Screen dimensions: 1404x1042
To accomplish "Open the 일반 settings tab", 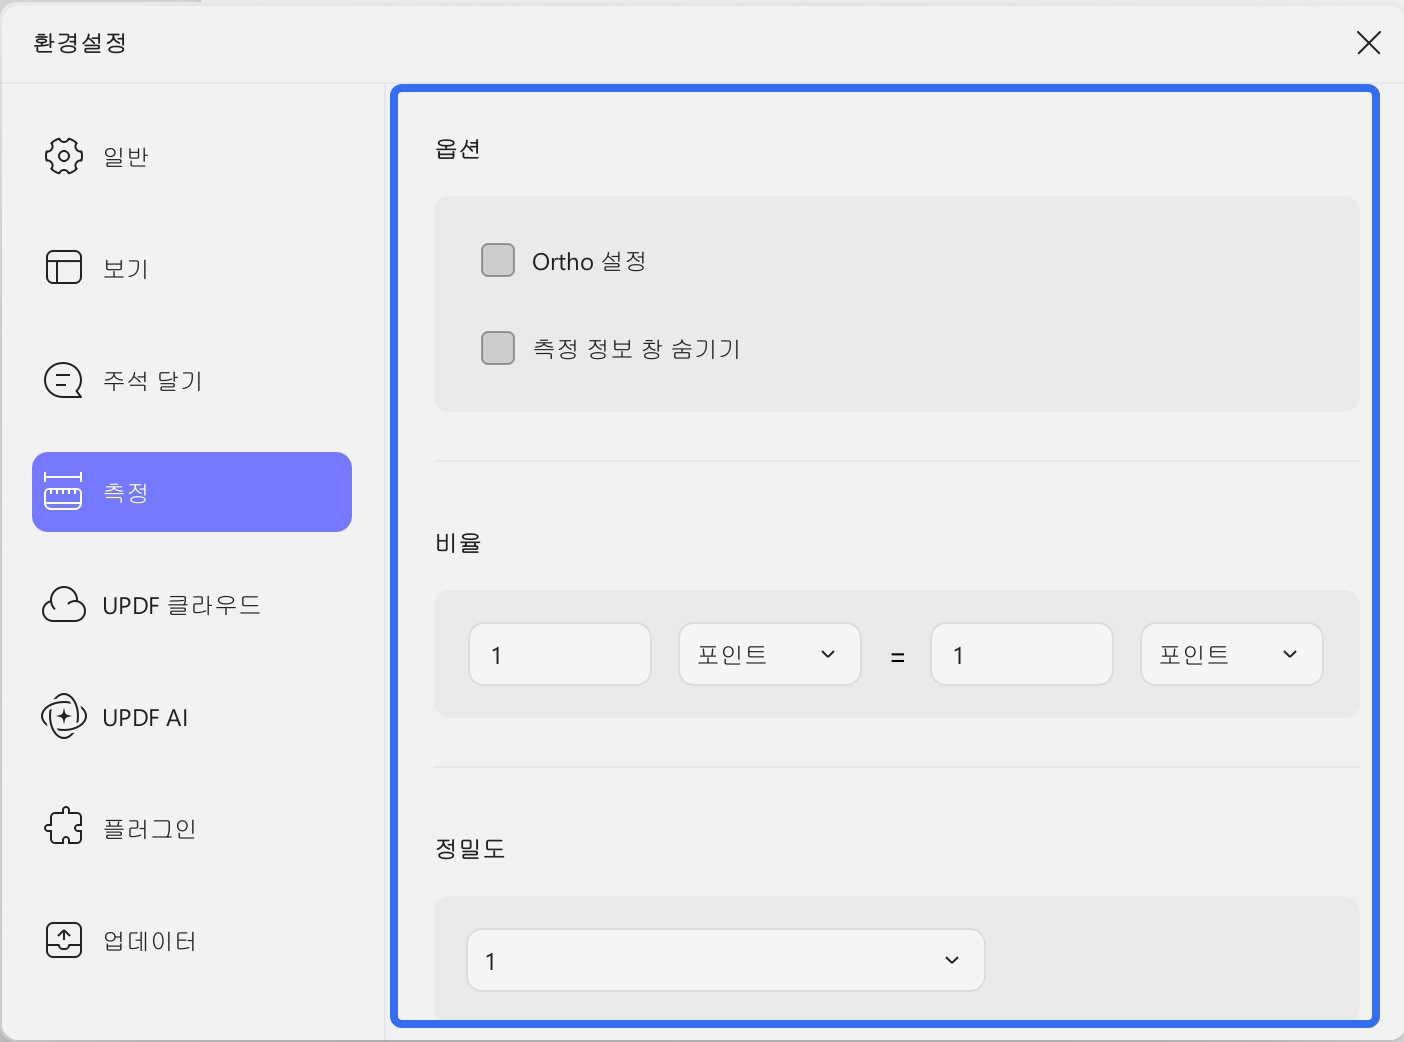I will tap(192, 156).
